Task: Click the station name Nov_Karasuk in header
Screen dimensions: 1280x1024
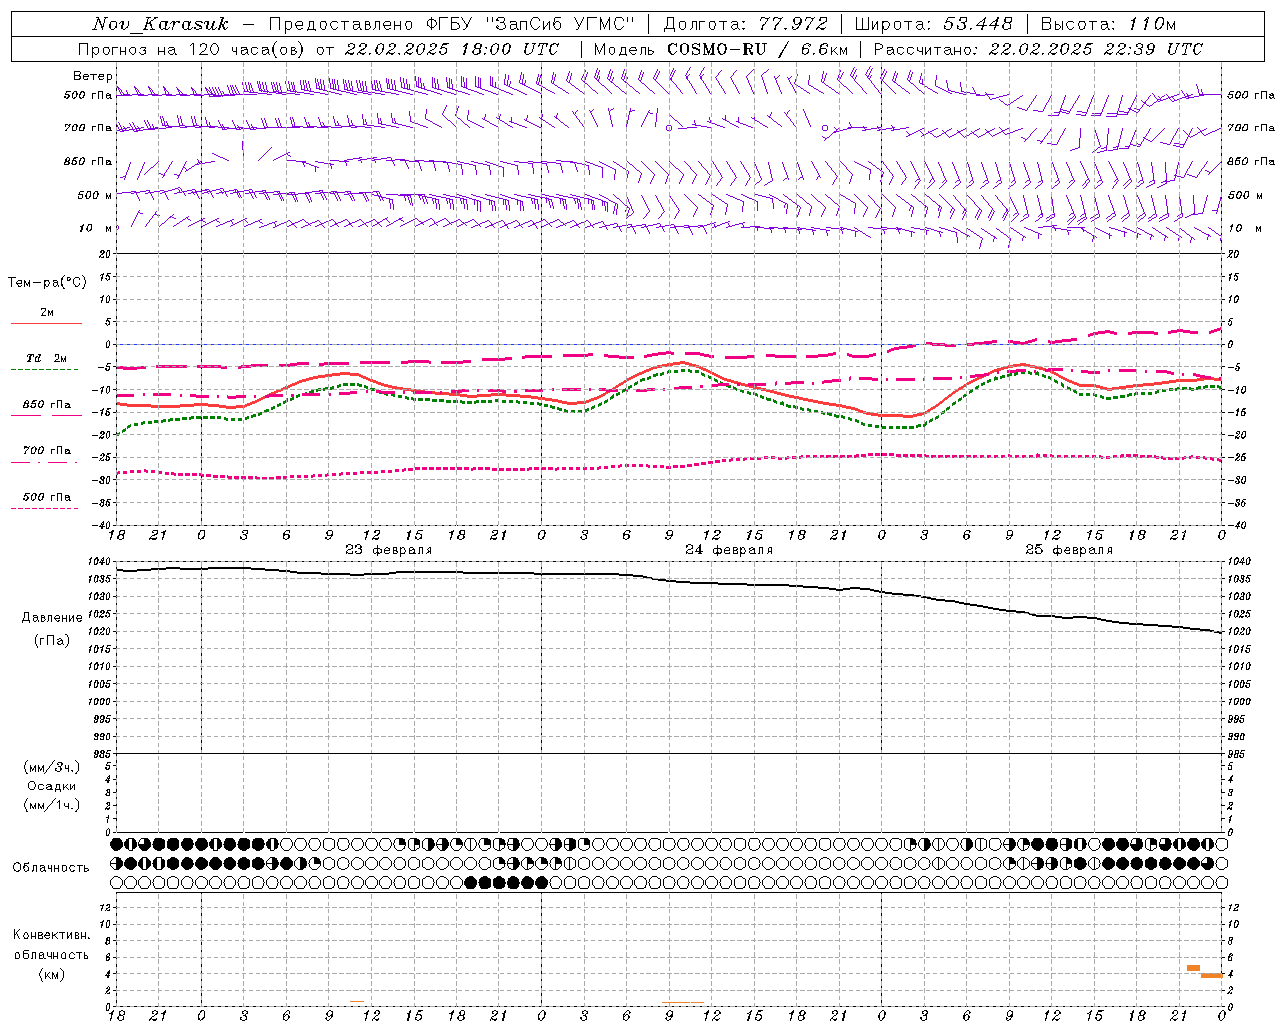Action: coord(160,24)
